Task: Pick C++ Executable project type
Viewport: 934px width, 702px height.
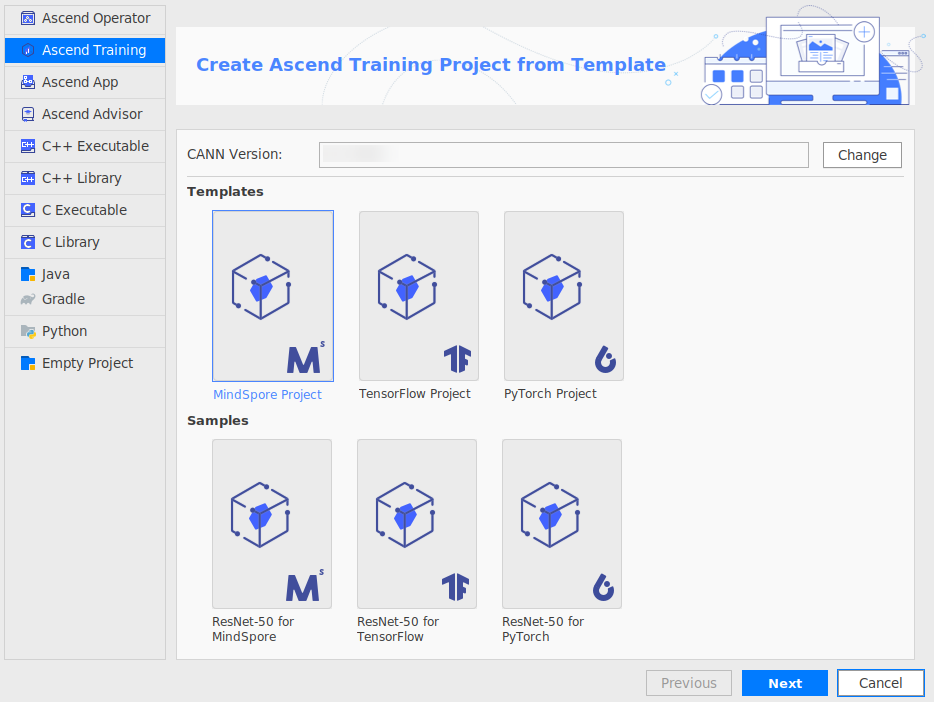Action: click(85, 146)
